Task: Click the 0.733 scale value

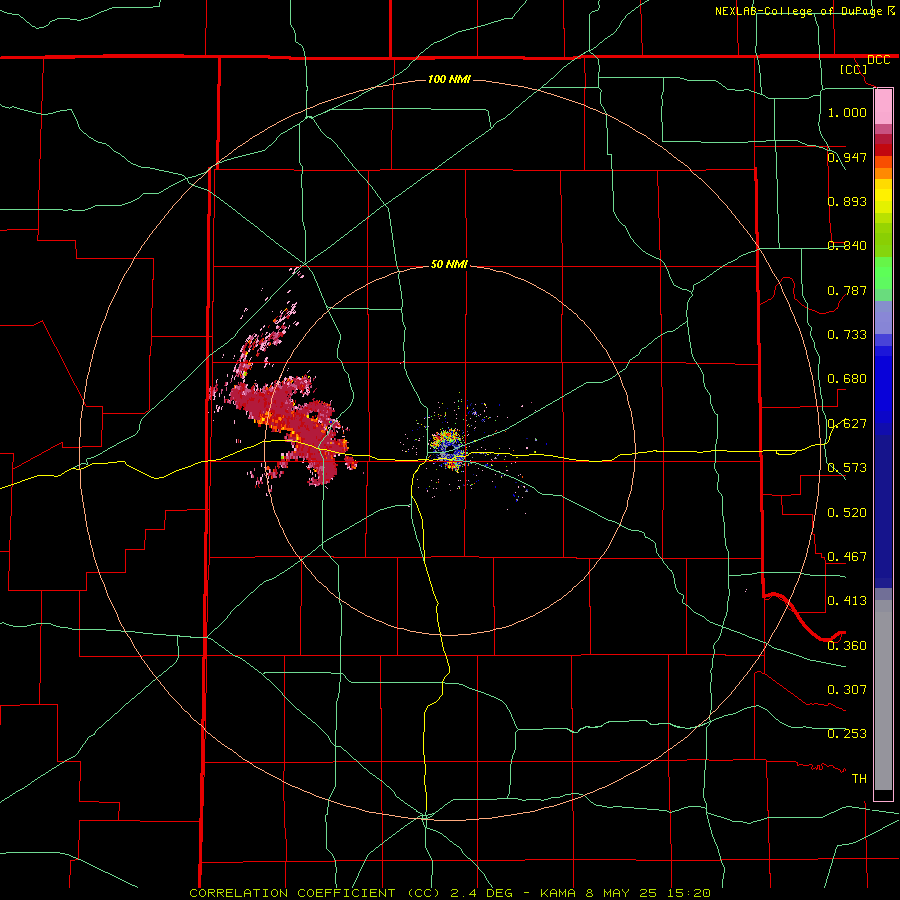Action: [x=847, y=334]
